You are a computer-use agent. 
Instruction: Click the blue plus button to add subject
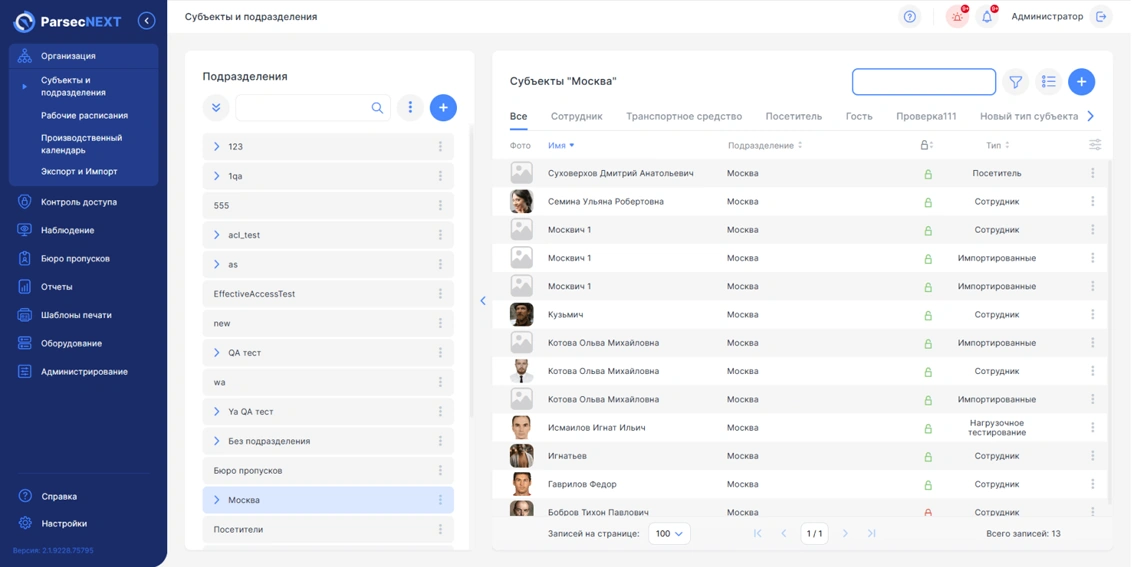tap(1081, 82)
